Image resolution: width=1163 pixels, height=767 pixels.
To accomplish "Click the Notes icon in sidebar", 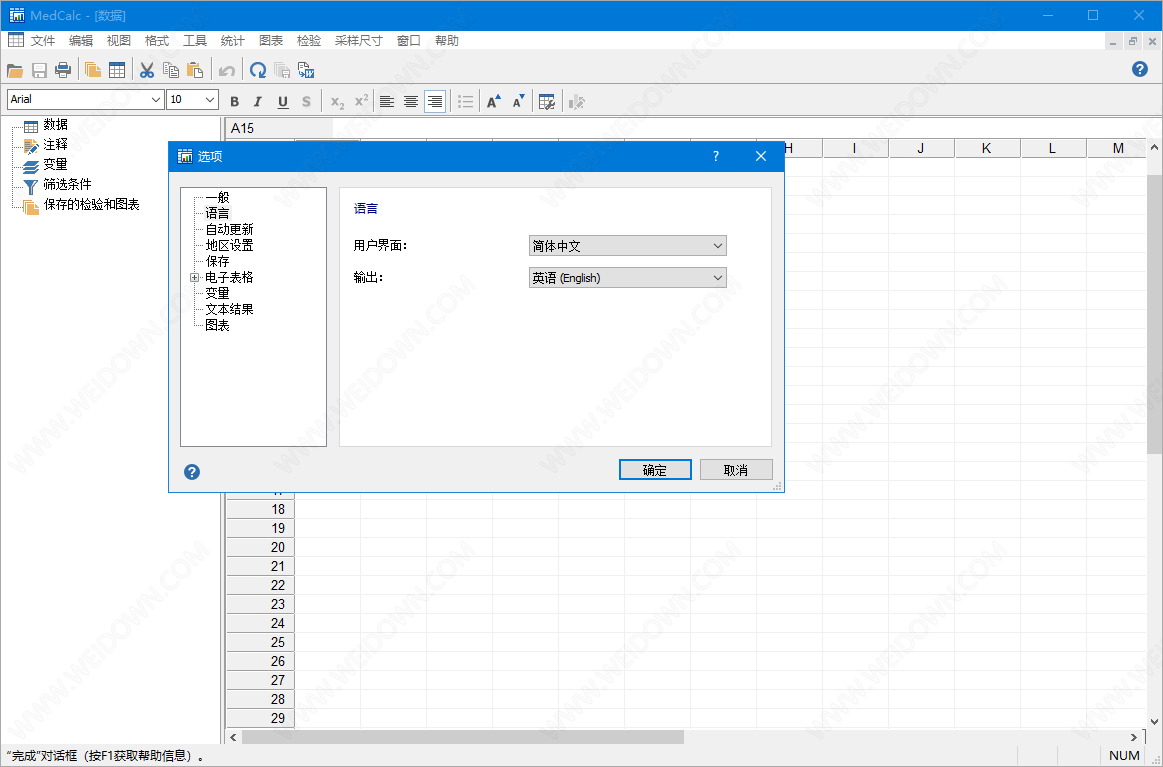I will (31, 146).
